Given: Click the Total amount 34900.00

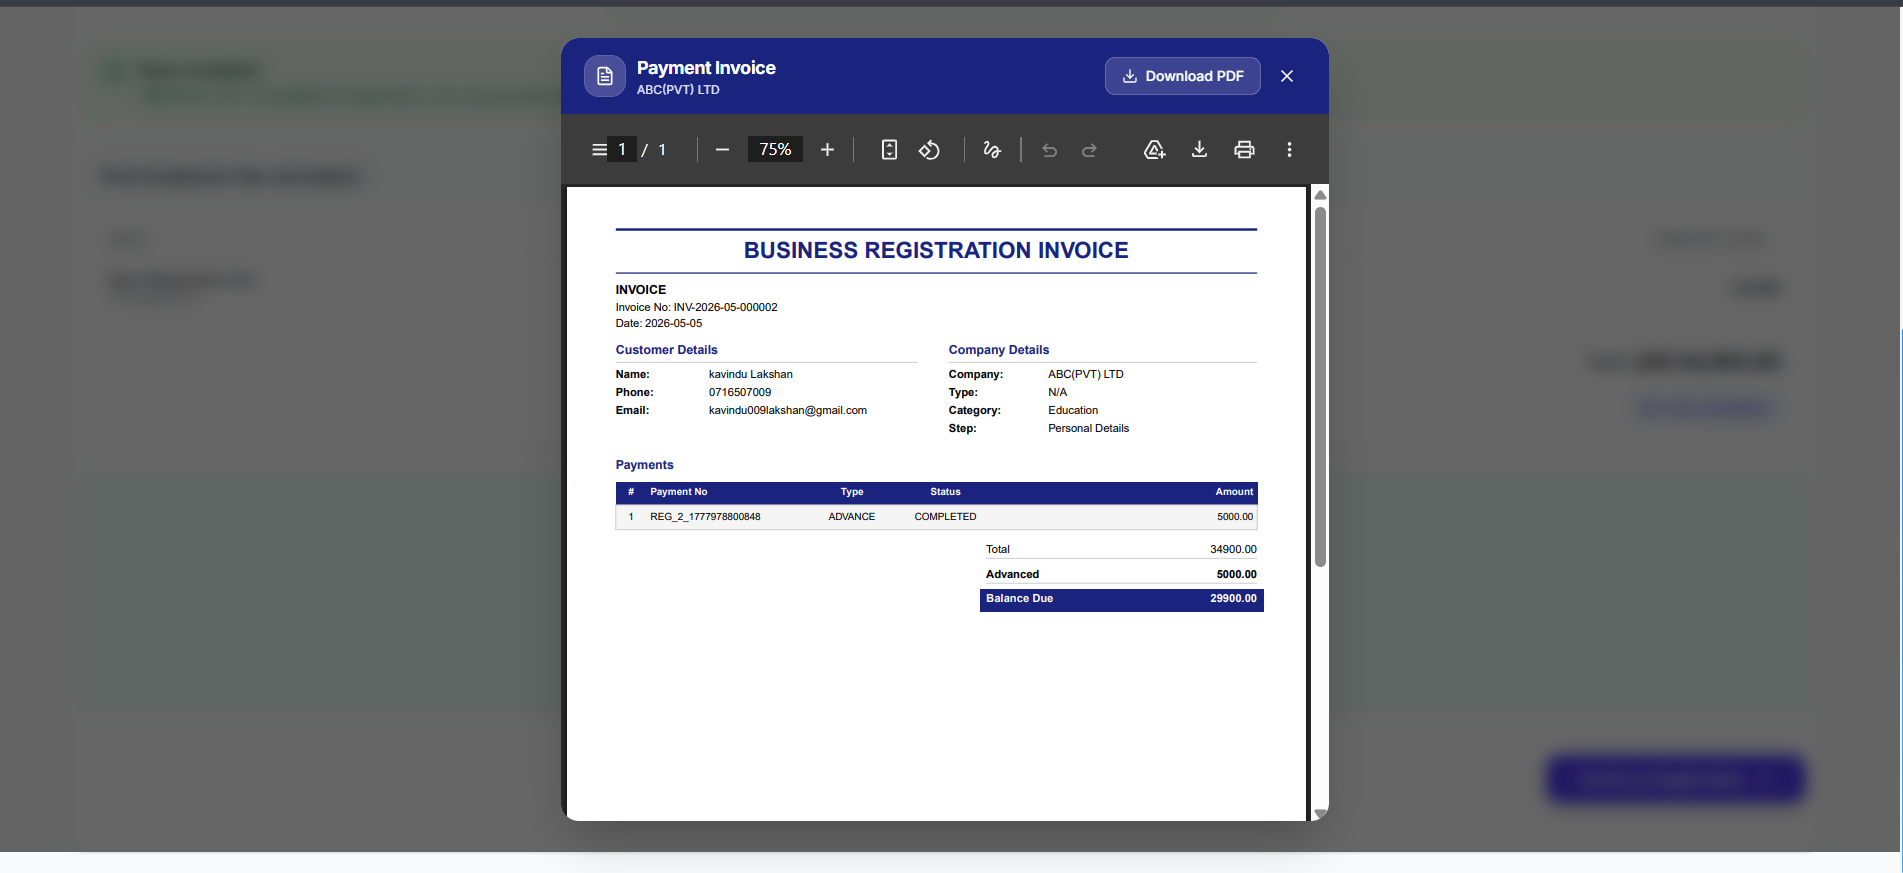Looking at the screenshot, I should (1233, 550).
